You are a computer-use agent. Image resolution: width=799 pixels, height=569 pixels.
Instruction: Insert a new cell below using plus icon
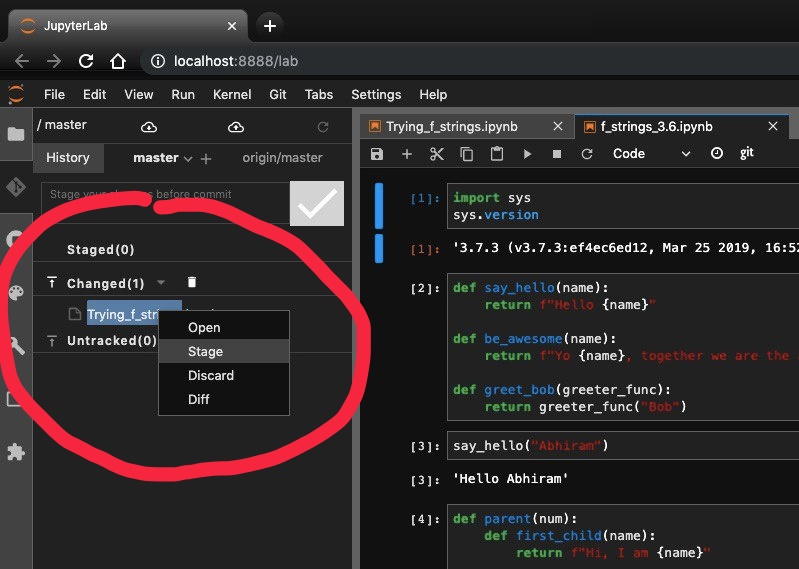406,154
